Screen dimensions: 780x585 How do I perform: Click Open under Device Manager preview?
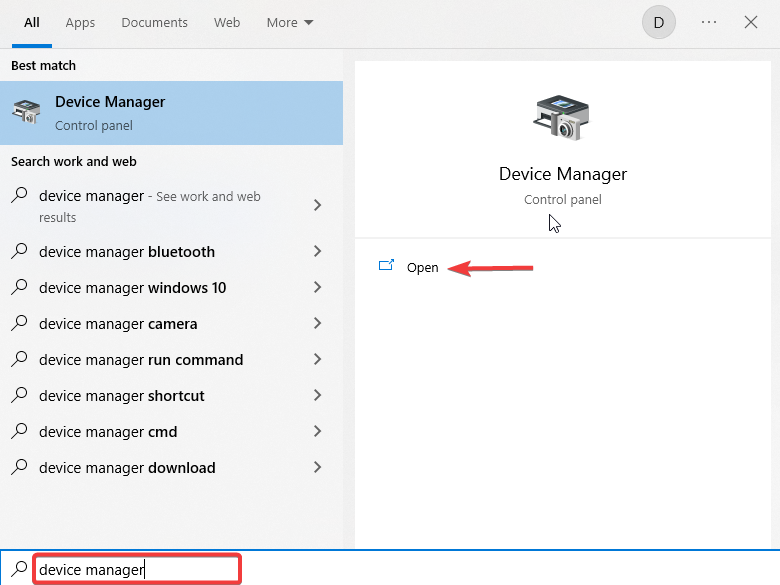click(x=422, y=268)
